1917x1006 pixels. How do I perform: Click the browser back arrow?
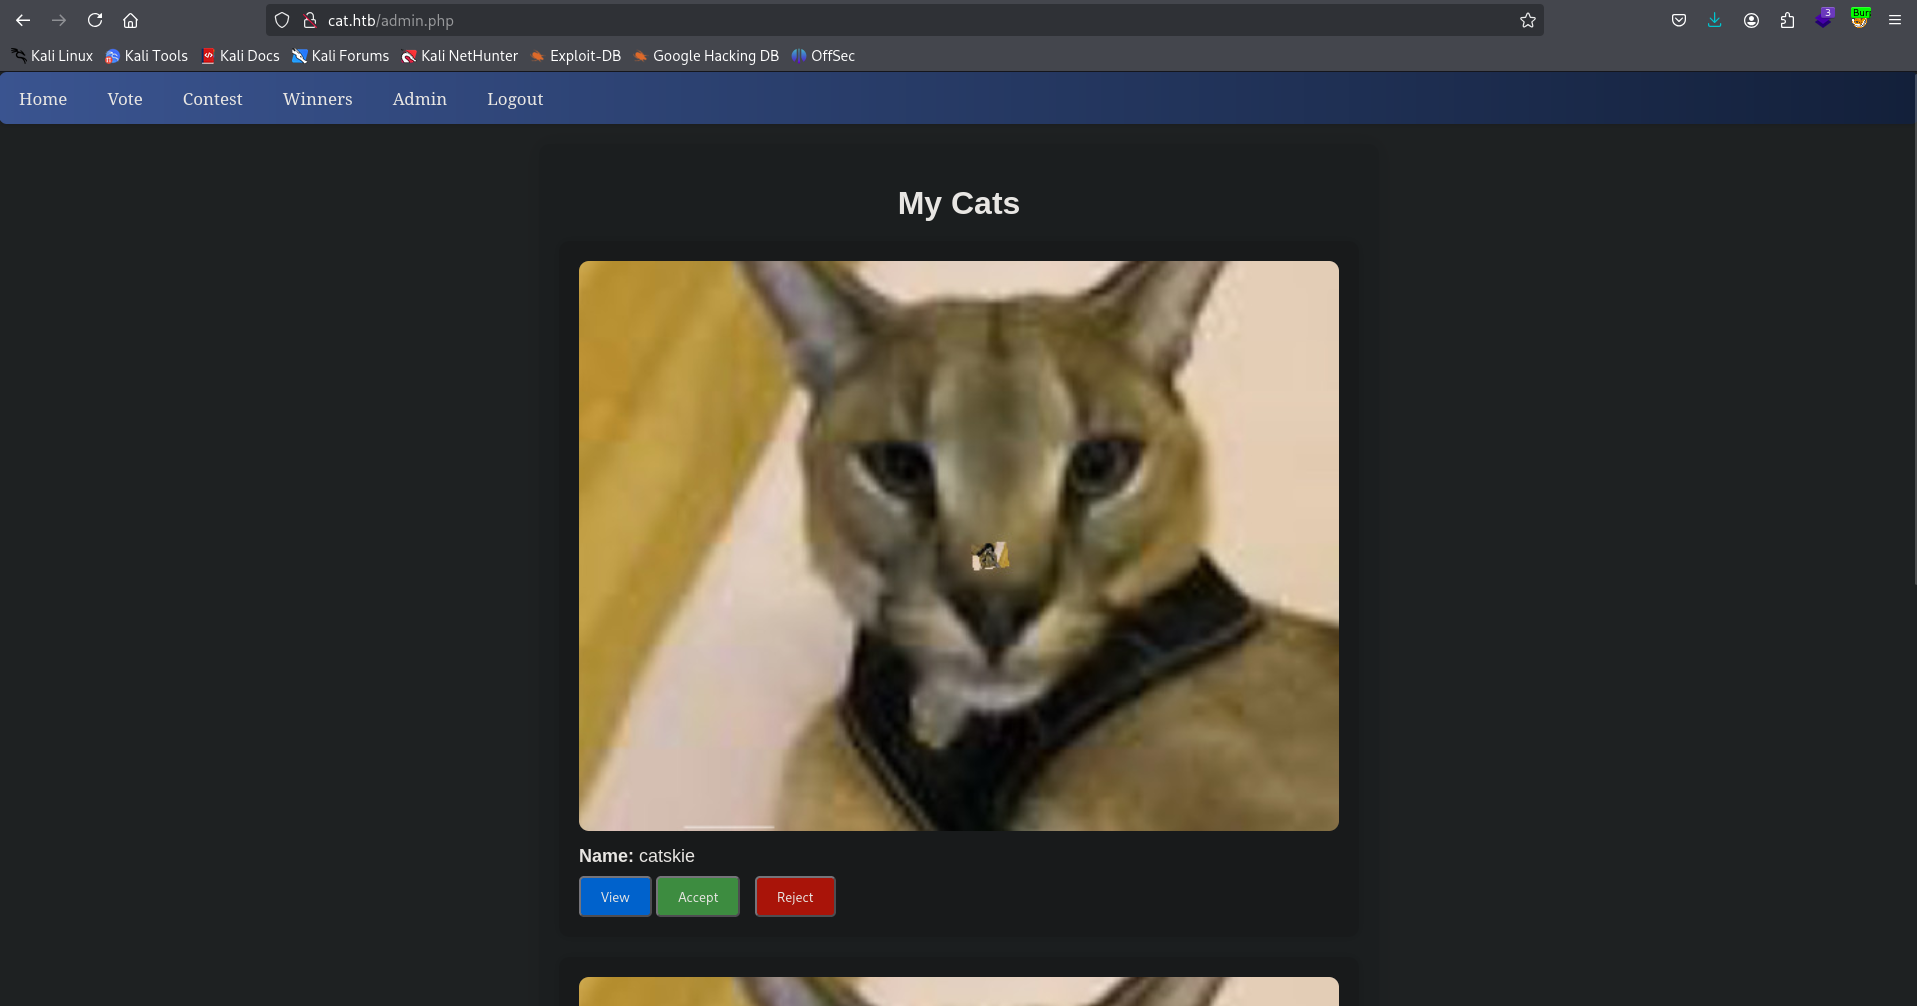coord(23,20)
